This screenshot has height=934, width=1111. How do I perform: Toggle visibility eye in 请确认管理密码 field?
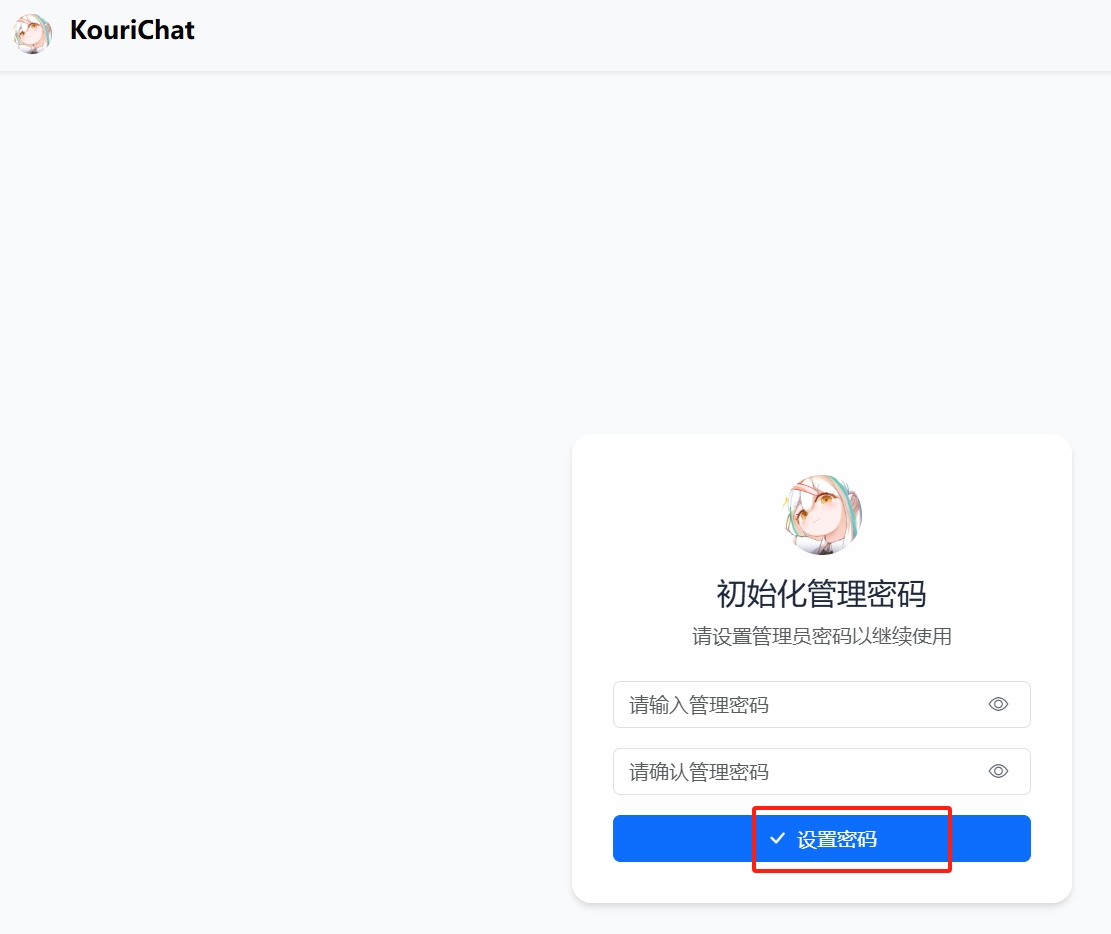tap(998, 771)
